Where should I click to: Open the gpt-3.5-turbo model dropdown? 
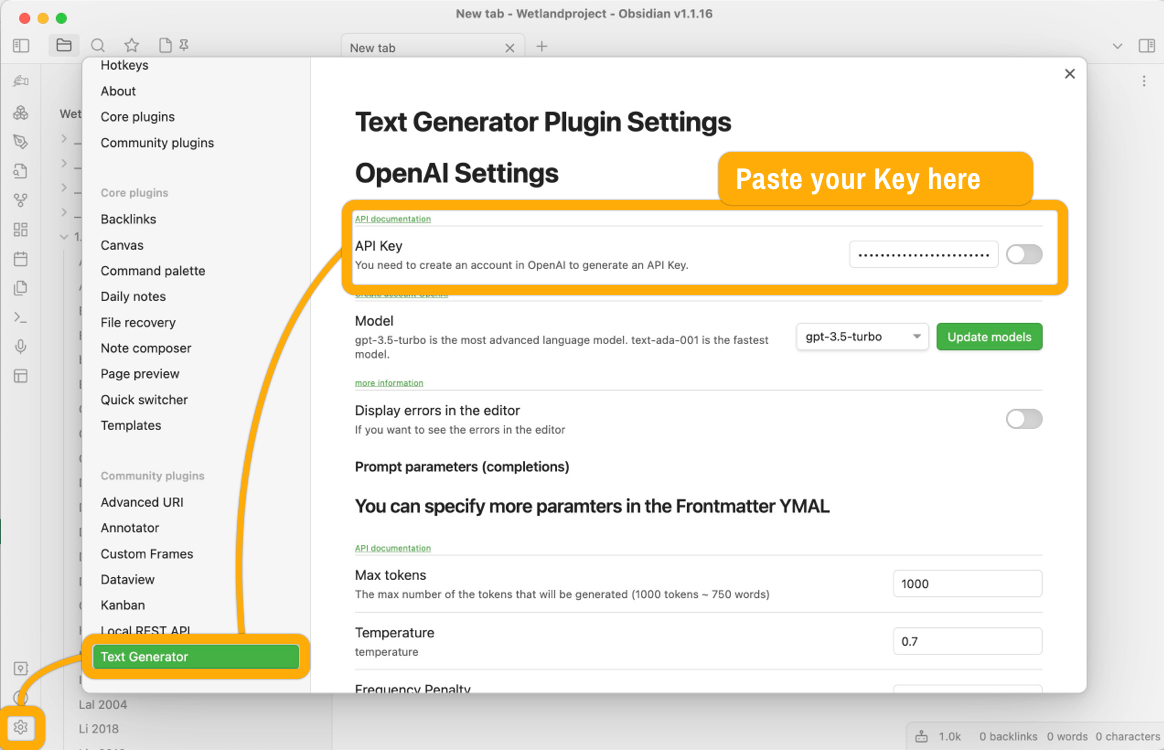pos(862,336)
